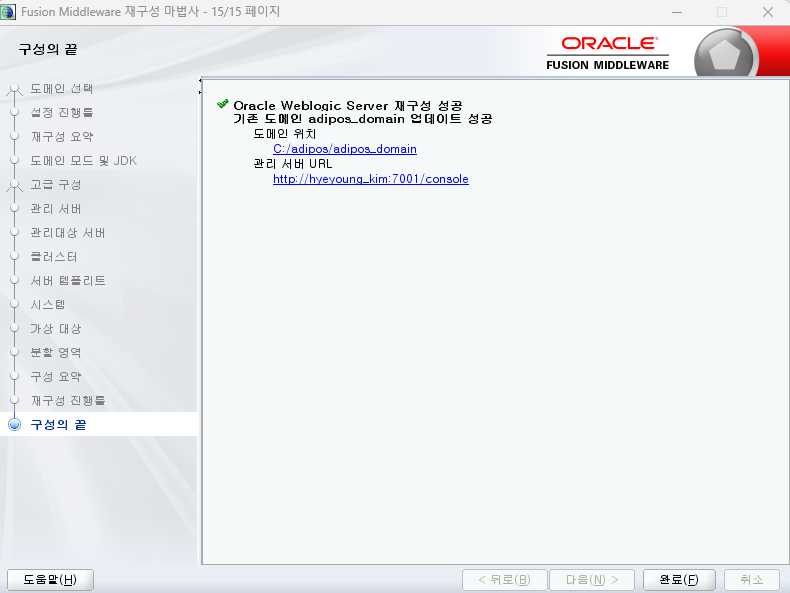This screenshot has width=790, height=593.
Task: Click the step circle next to 클러스터
Action: click(15, 257)
